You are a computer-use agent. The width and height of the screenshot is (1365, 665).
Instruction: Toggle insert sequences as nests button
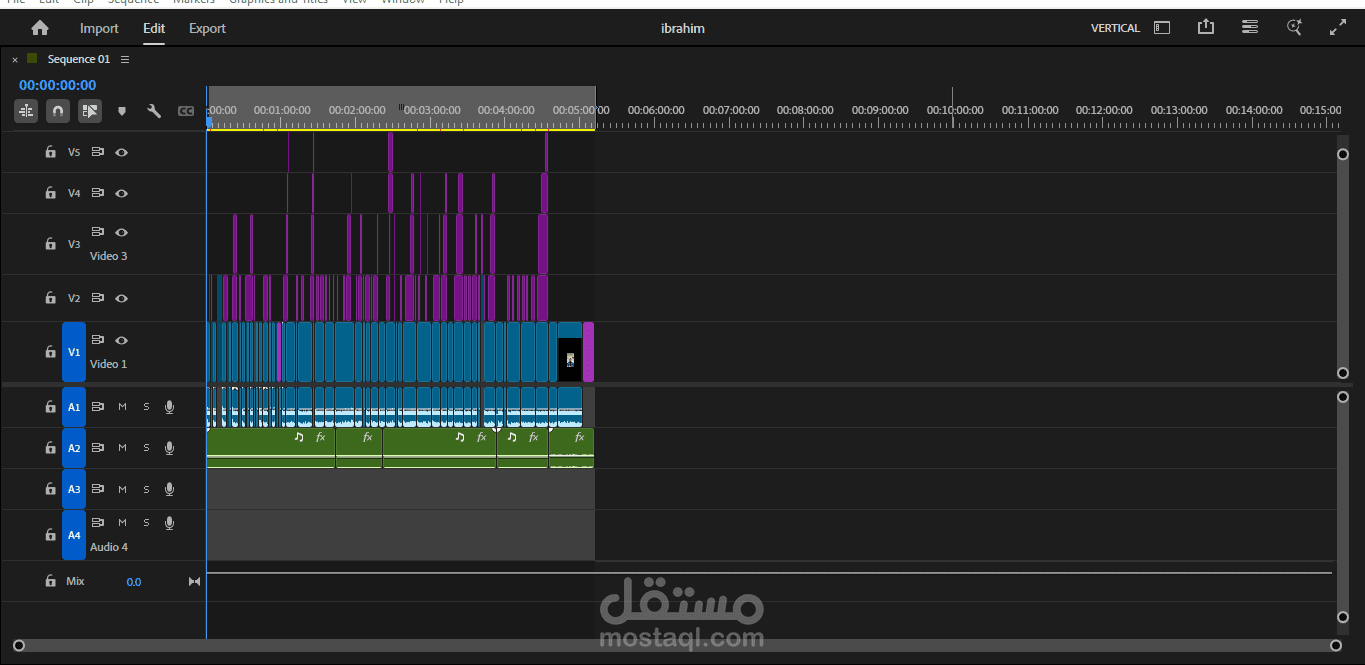(26, 111)
